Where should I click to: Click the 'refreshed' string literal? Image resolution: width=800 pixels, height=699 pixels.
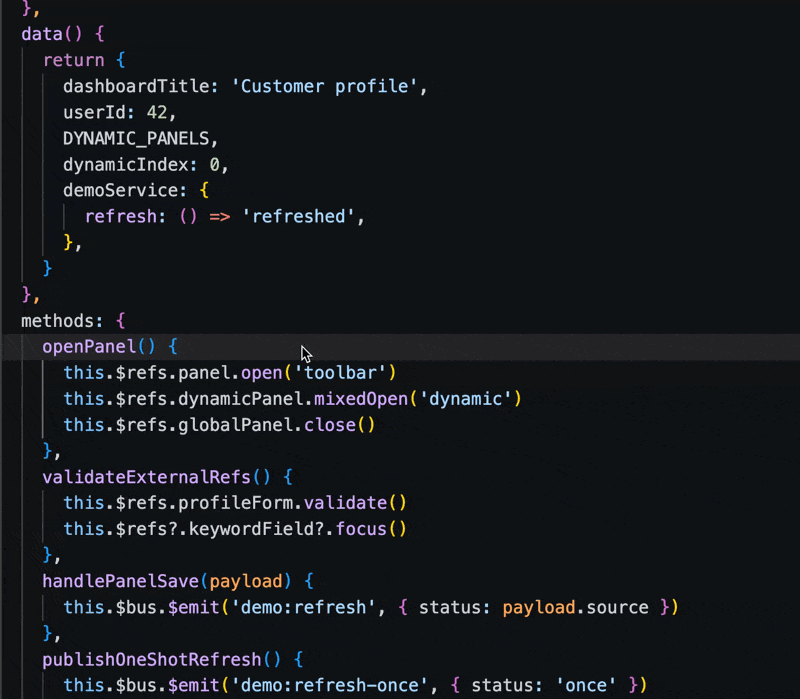coord(298,216)
